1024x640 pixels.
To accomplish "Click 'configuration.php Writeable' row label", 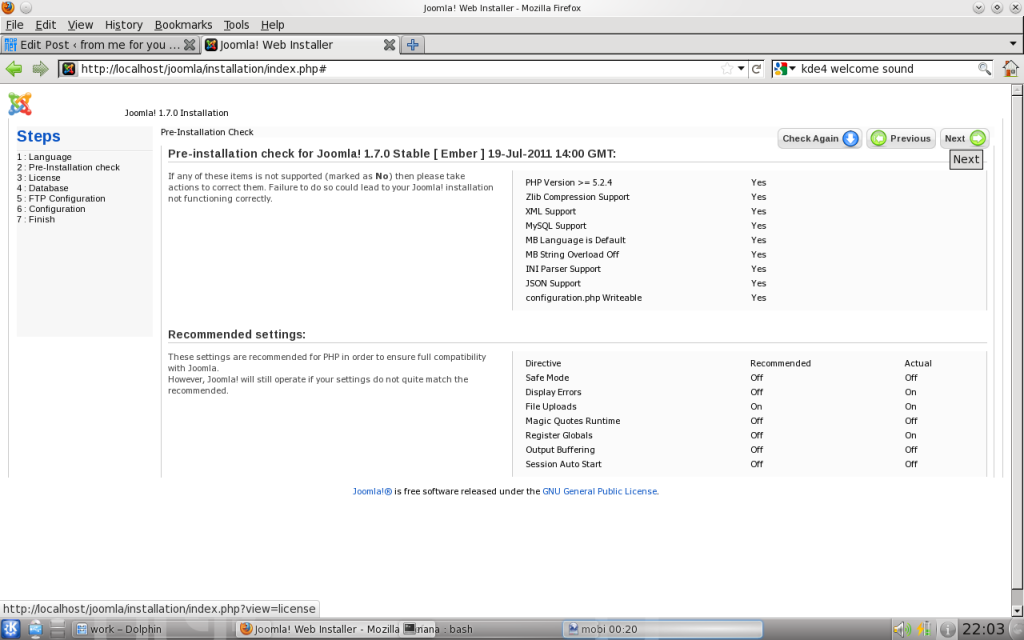I will [x=583, y=297].
